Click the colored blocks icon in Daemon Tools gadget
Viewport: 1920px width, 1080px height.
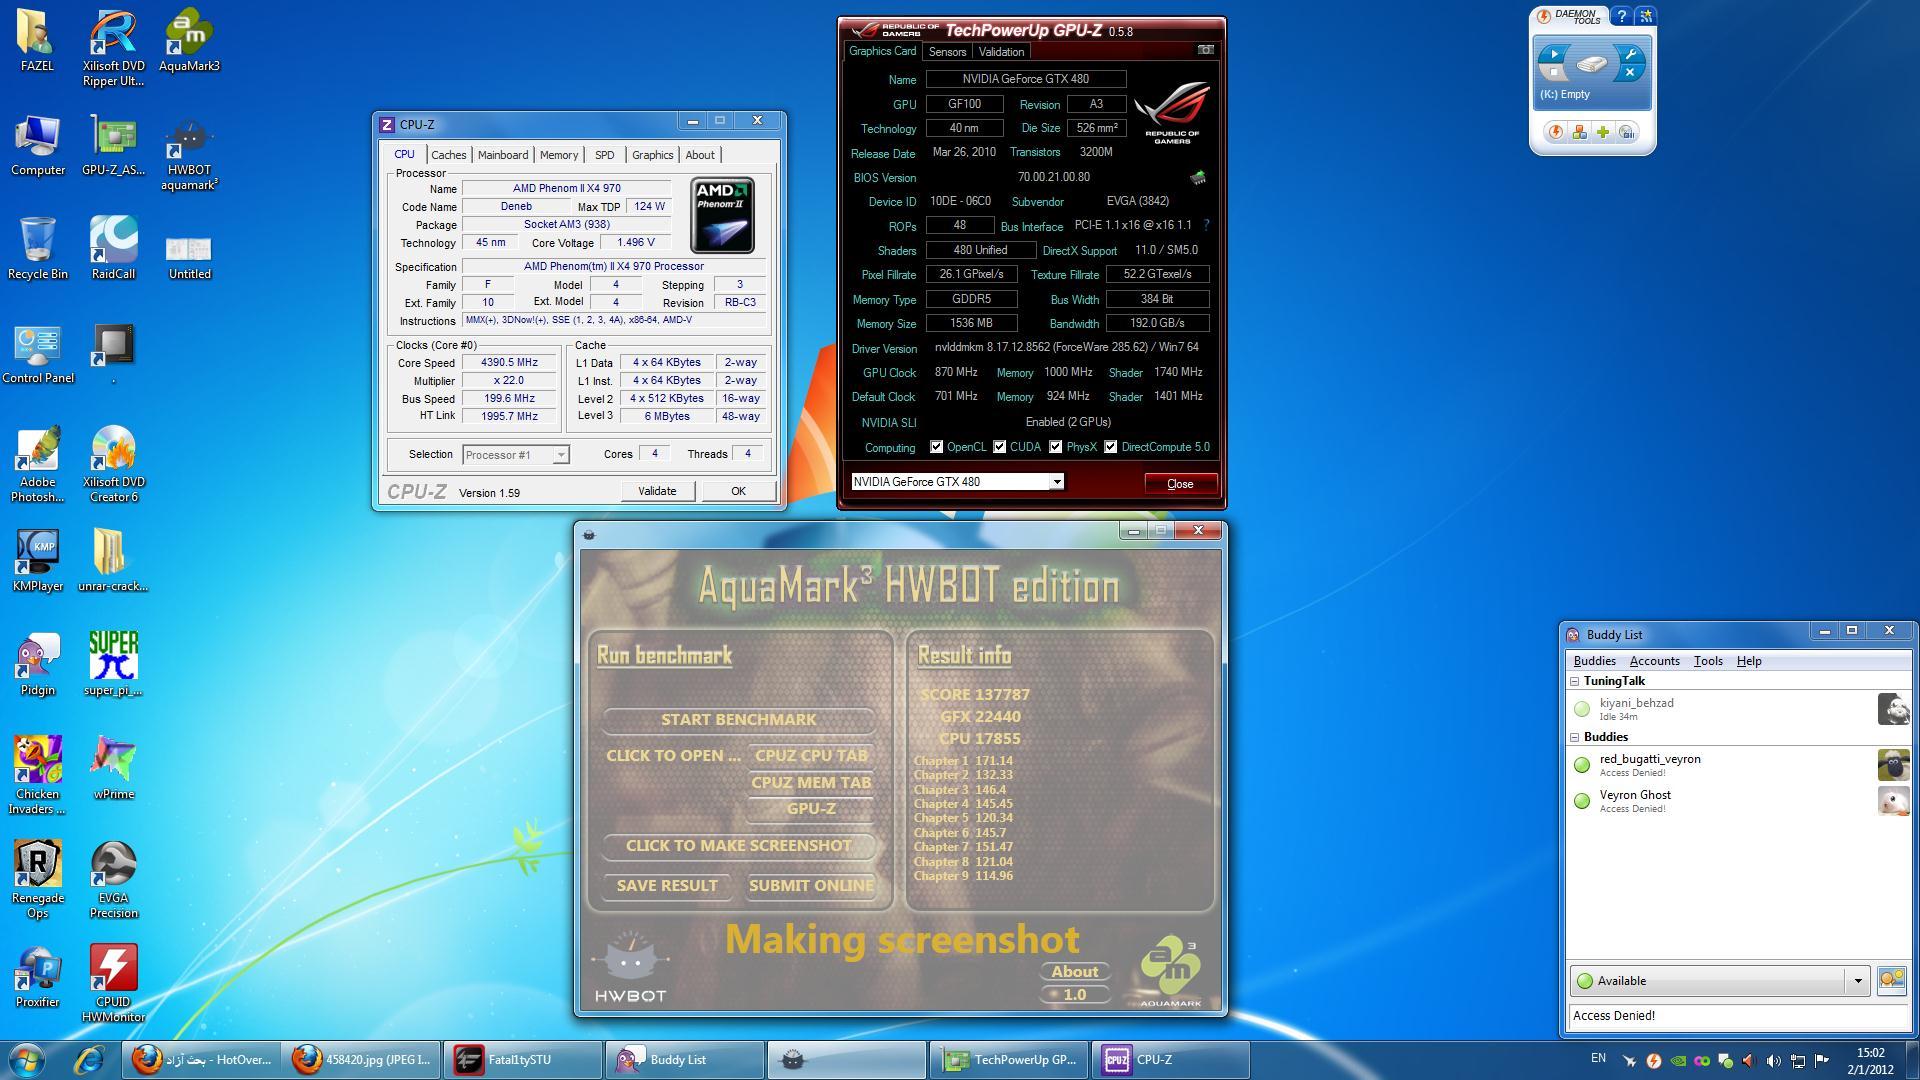point(1579,132)
